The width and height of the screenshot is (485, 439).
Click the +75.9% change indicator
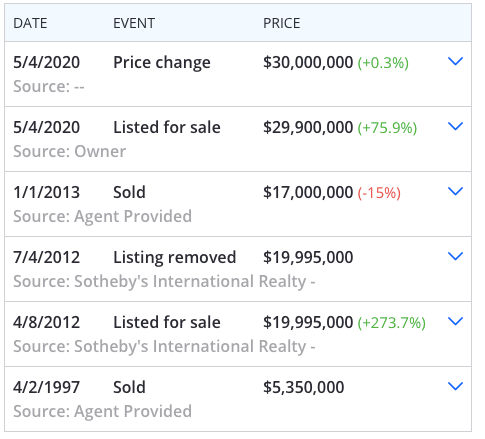click(387, 128)
